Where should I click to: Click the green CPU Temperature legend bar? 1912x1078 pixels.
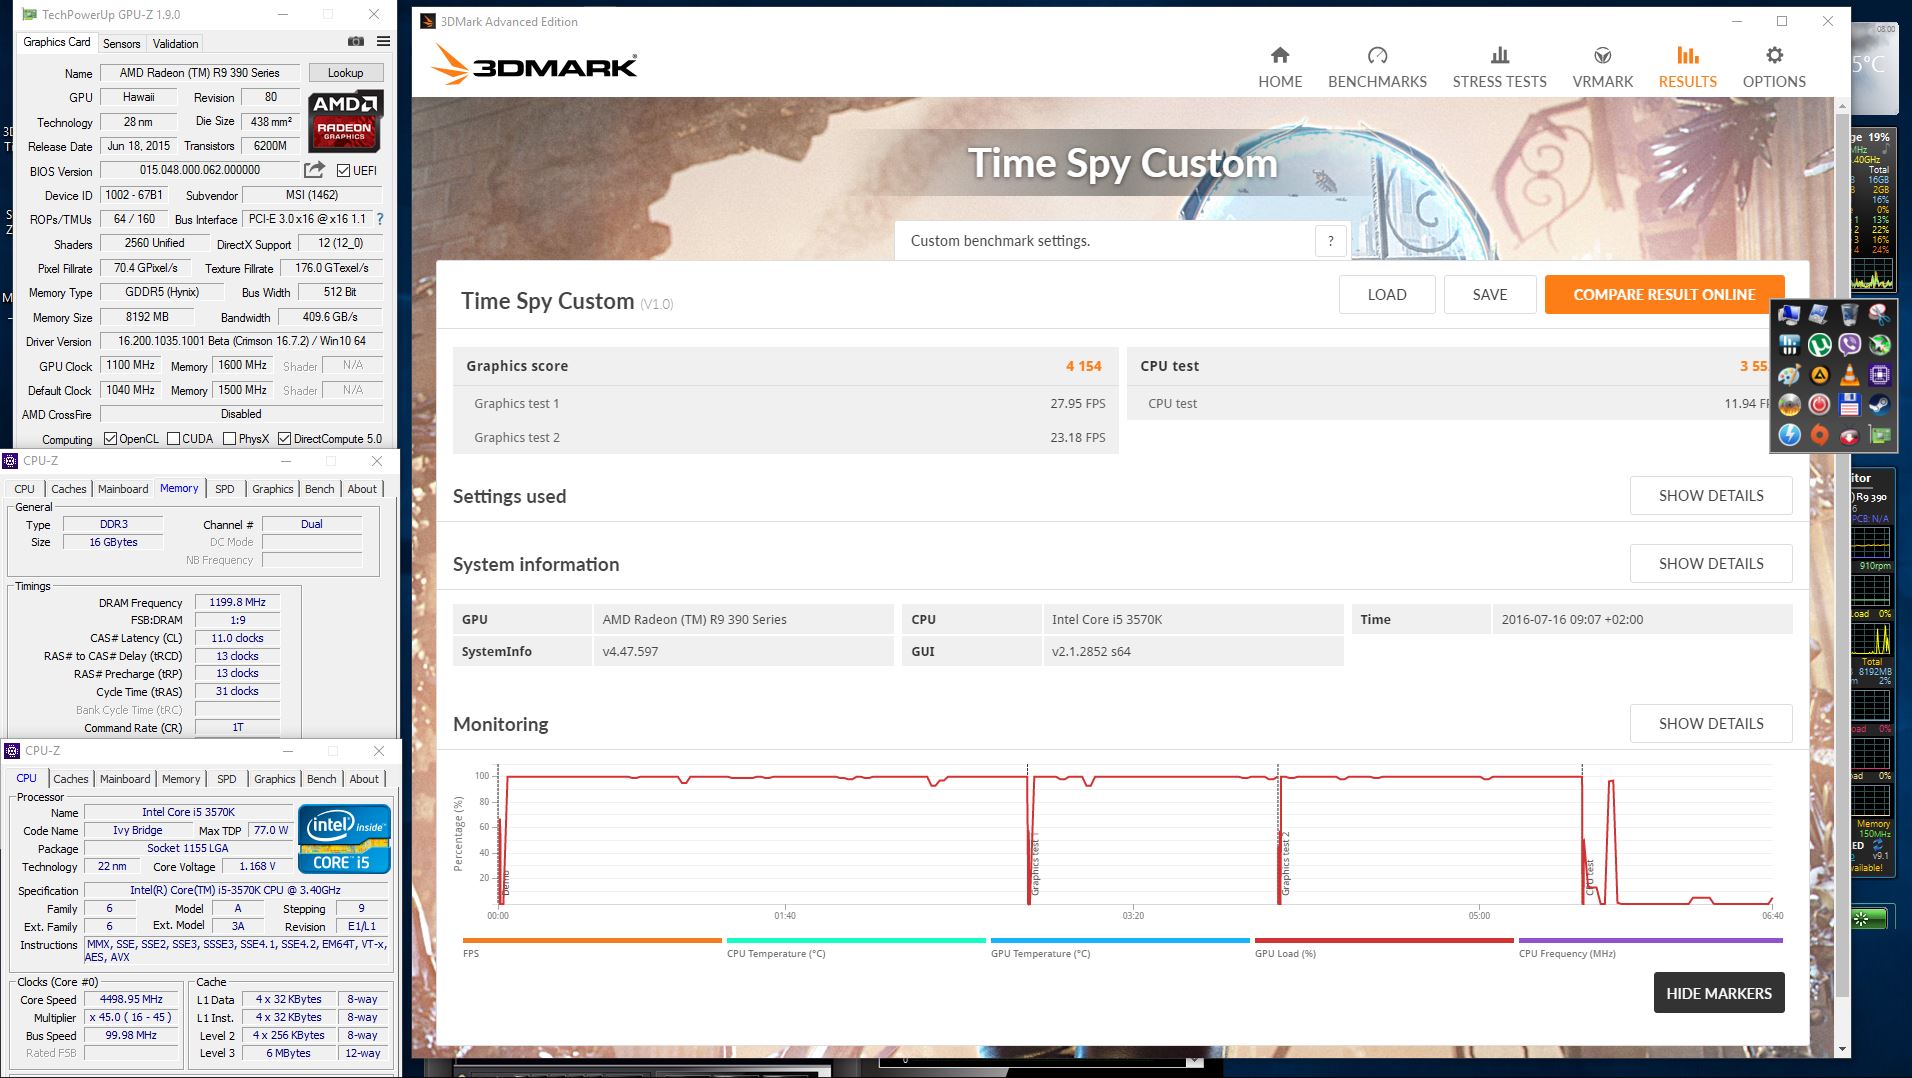click(856, 940)
